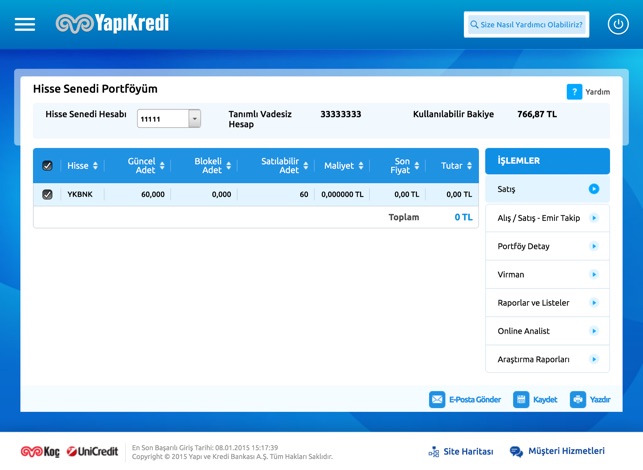Viewport: 643px width, 470px height.
Task: Click the 33333333 account number
Action: tap(341, 114)
